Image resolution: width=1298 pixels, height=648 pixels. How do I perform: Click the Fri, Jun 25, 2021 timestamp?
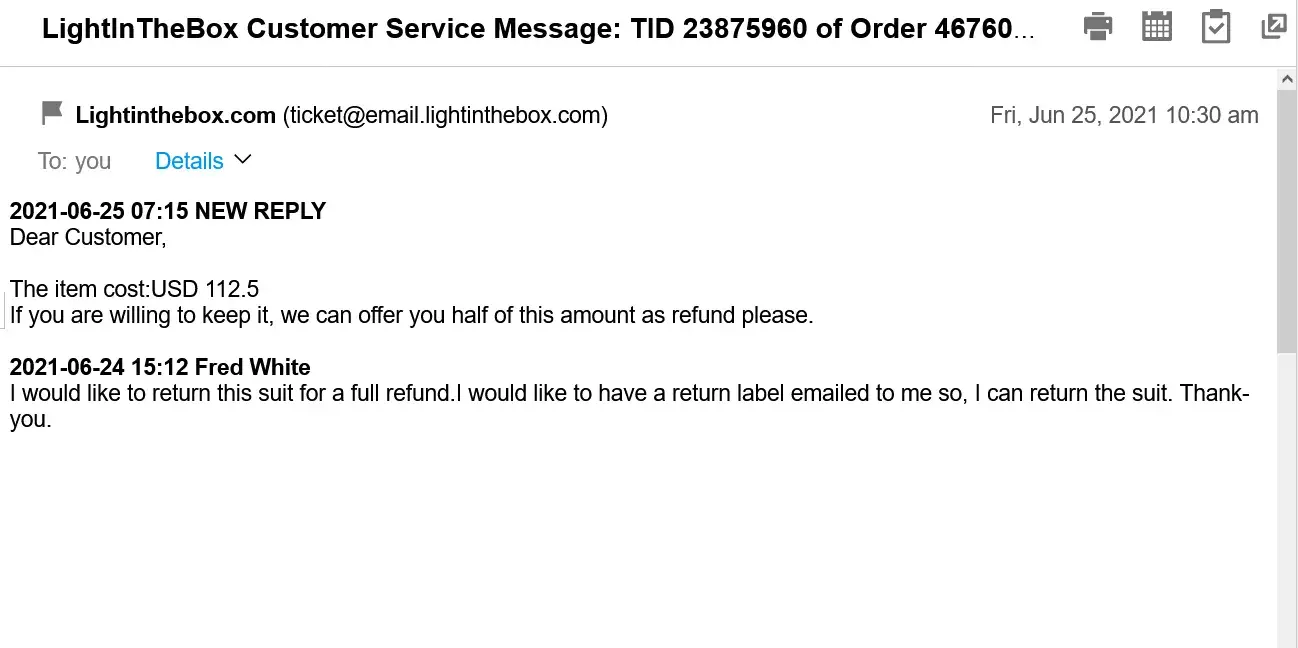click(x=1124, y=115)
